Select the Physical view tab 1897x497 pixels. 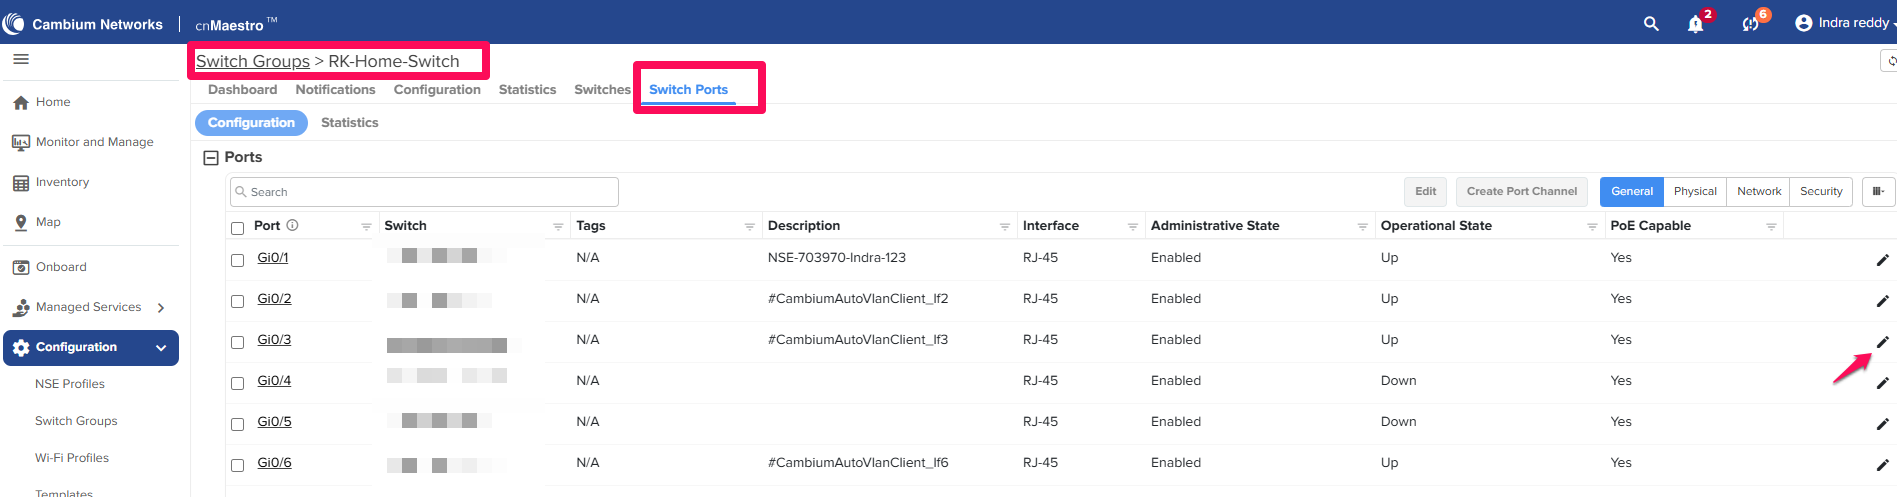tap(1695, 191)
